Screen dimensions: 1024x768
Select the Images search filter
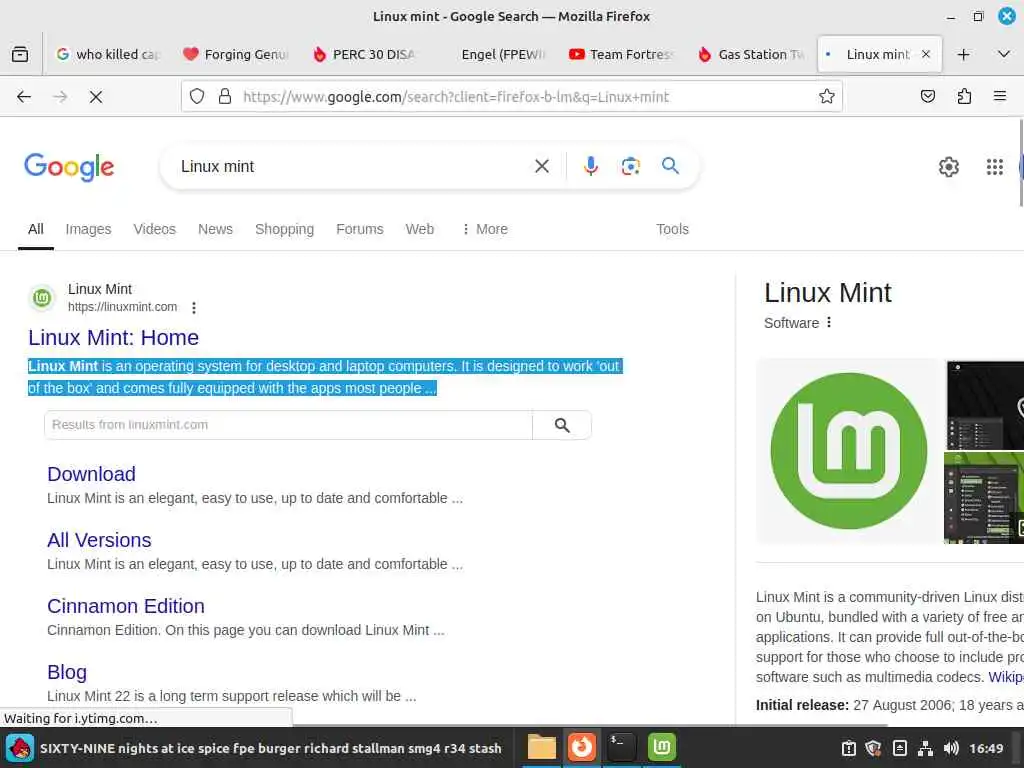click(88, 229)
